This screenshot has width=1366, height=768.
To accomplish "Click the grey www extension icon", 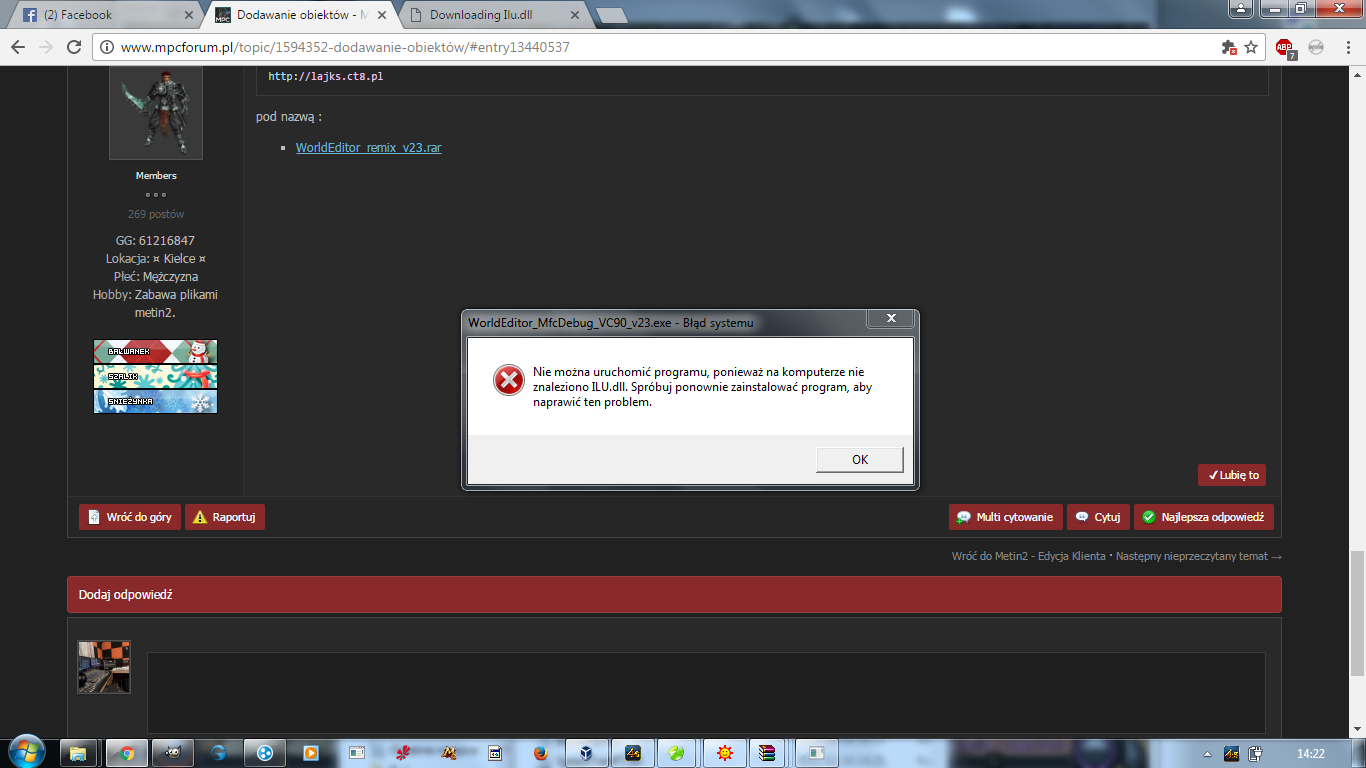I will click(x=1316, y=47).
